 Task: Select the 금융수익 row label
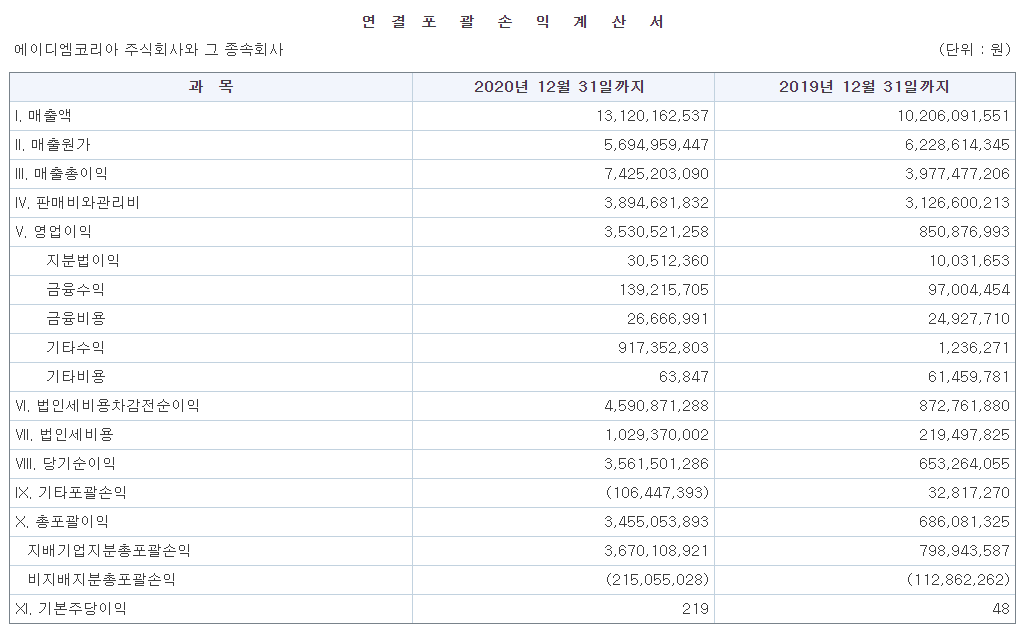coord(75,290)
